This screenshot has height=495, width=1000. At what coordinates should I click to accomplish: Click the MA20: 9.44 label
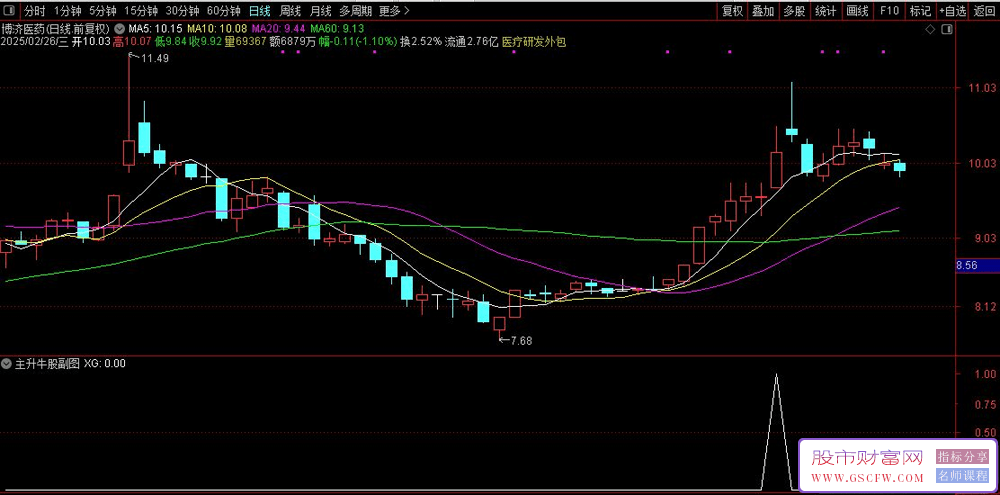pyautogui.click(x=277, y=29)
